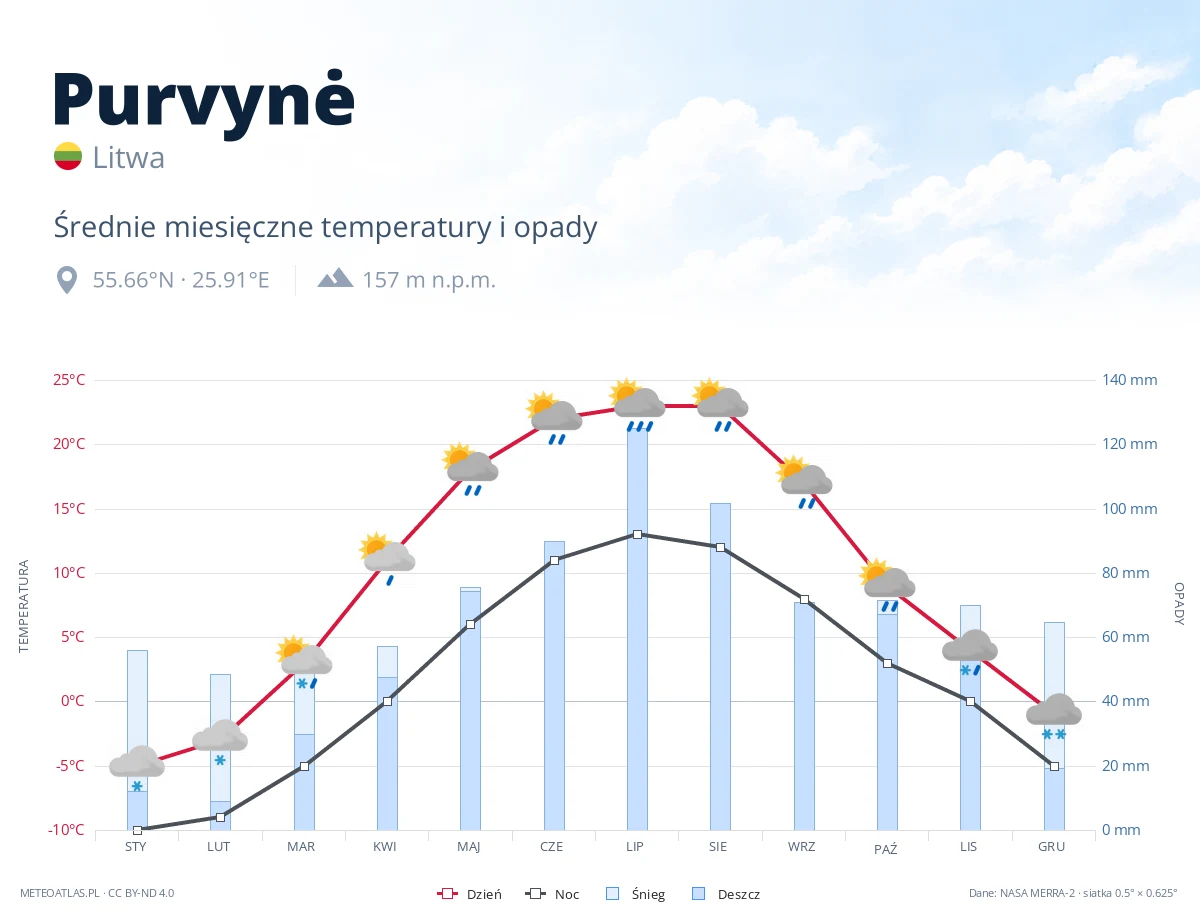Click the snow cloud icon above GRU

point(1054,717)
